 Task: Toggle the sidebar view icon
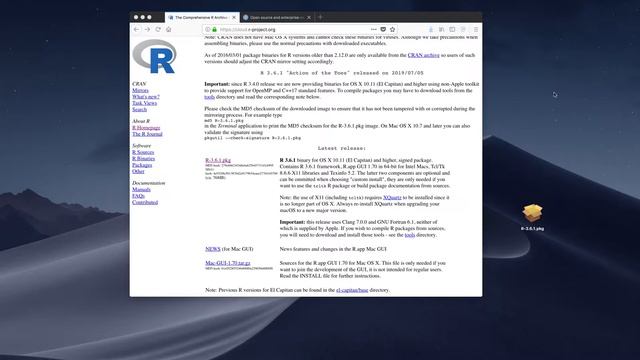pyautogui.click(x=452, y=29)
